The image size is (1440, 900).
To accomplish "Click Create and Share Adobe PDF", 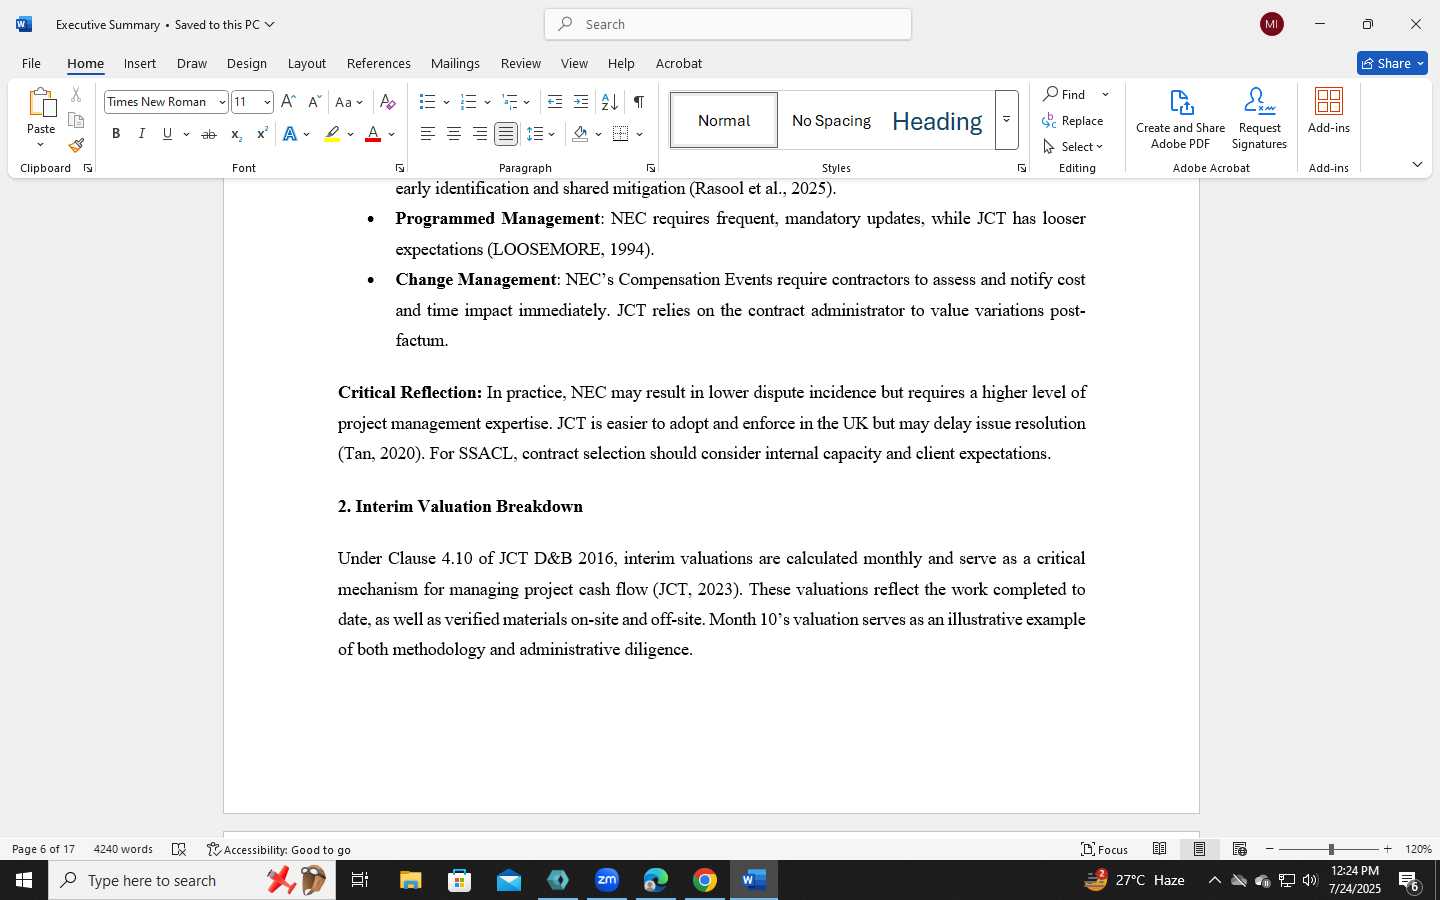I will [1180, 119].
